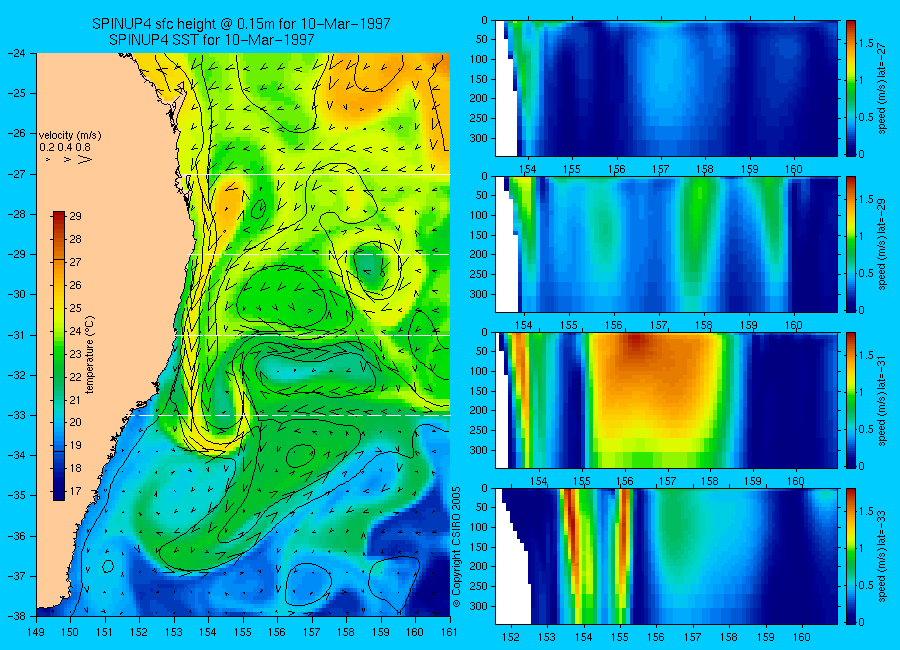Click the '17' tick on the temperature colorbar

click(x=75, y=491)
